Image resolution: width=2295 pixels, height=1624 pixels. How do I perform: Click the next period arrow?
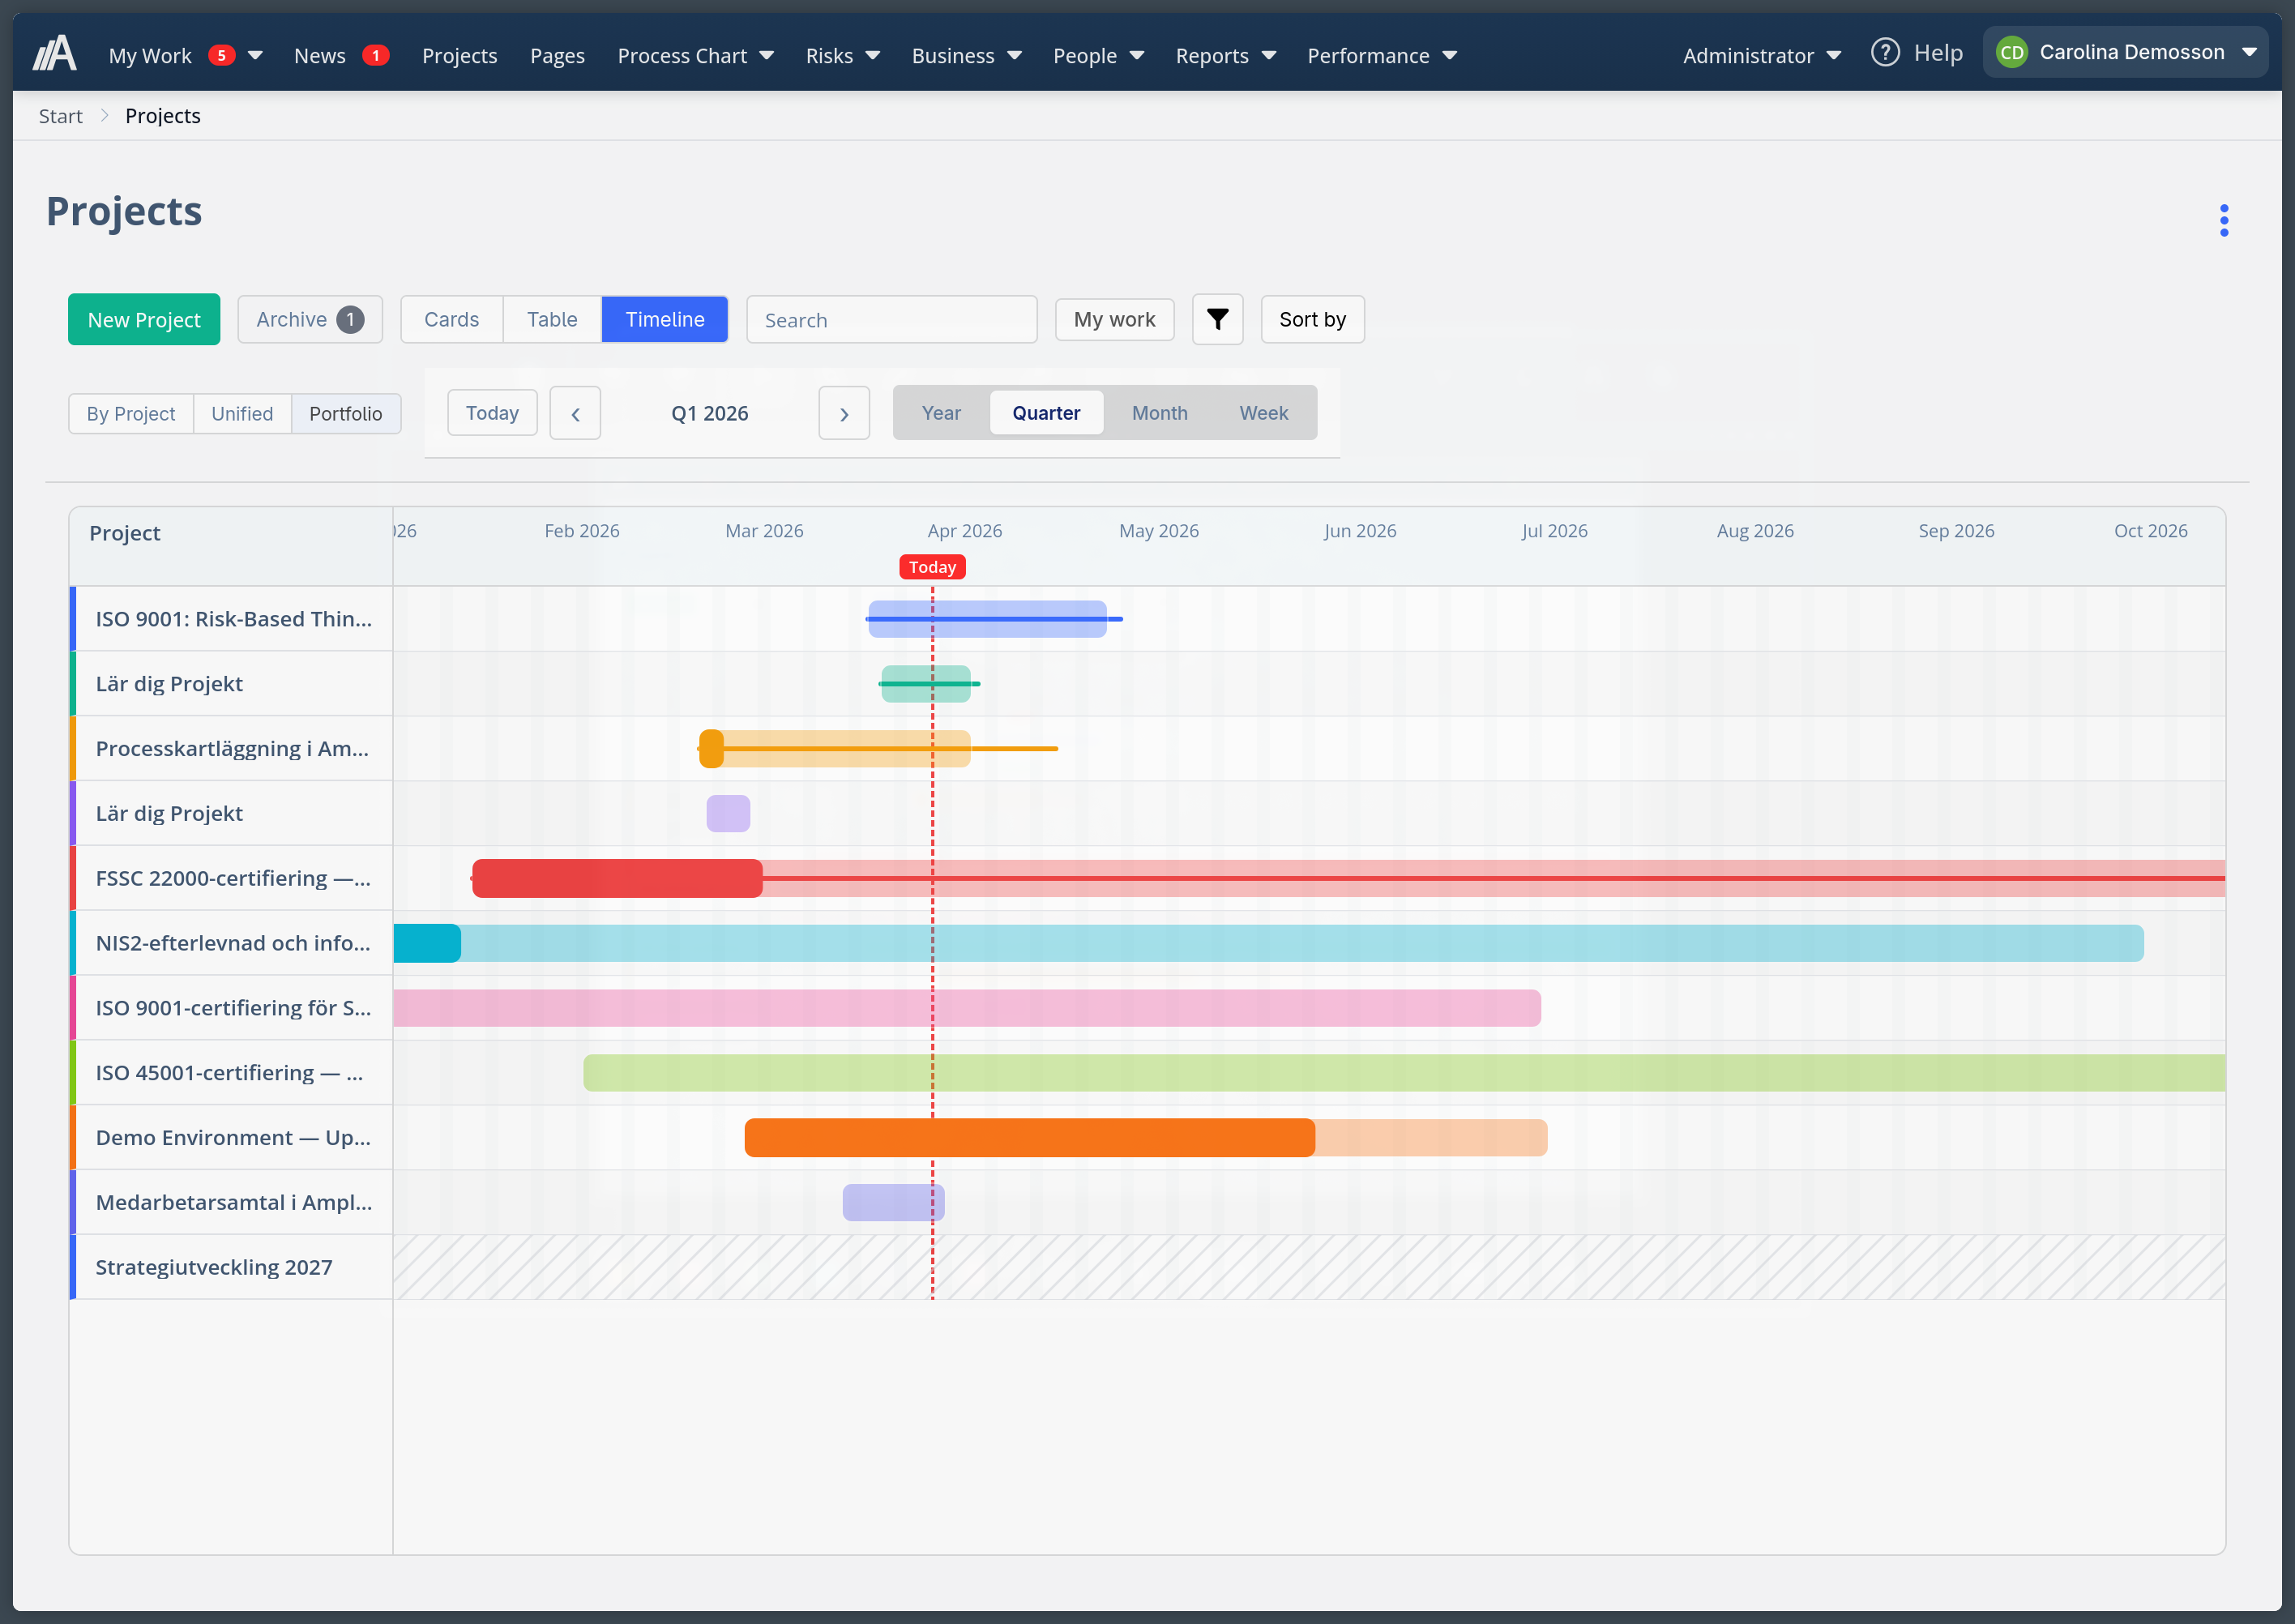844,412
